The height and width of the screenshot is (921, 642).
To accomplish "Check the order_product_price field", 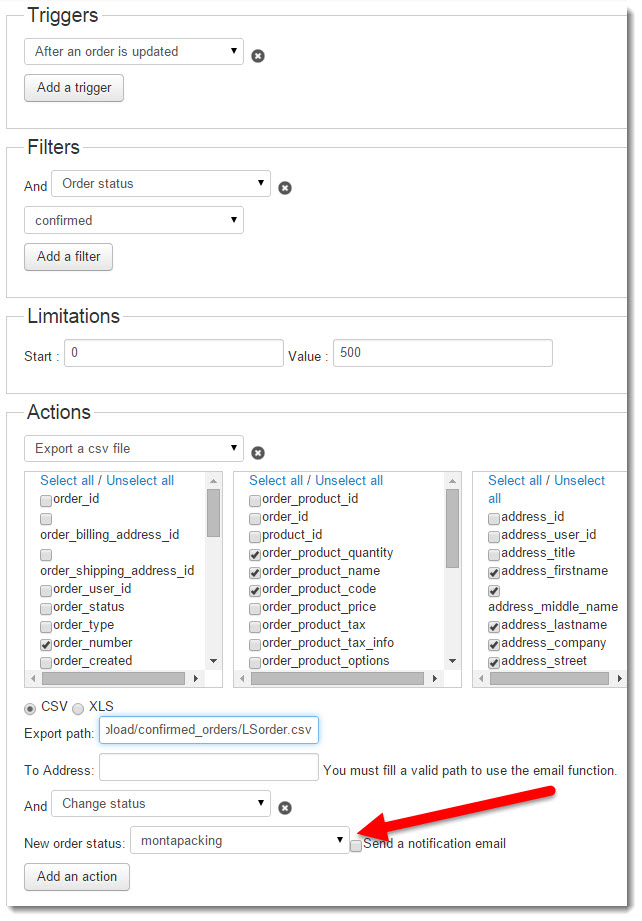I will pyautogui.click(x=255, y=608).
